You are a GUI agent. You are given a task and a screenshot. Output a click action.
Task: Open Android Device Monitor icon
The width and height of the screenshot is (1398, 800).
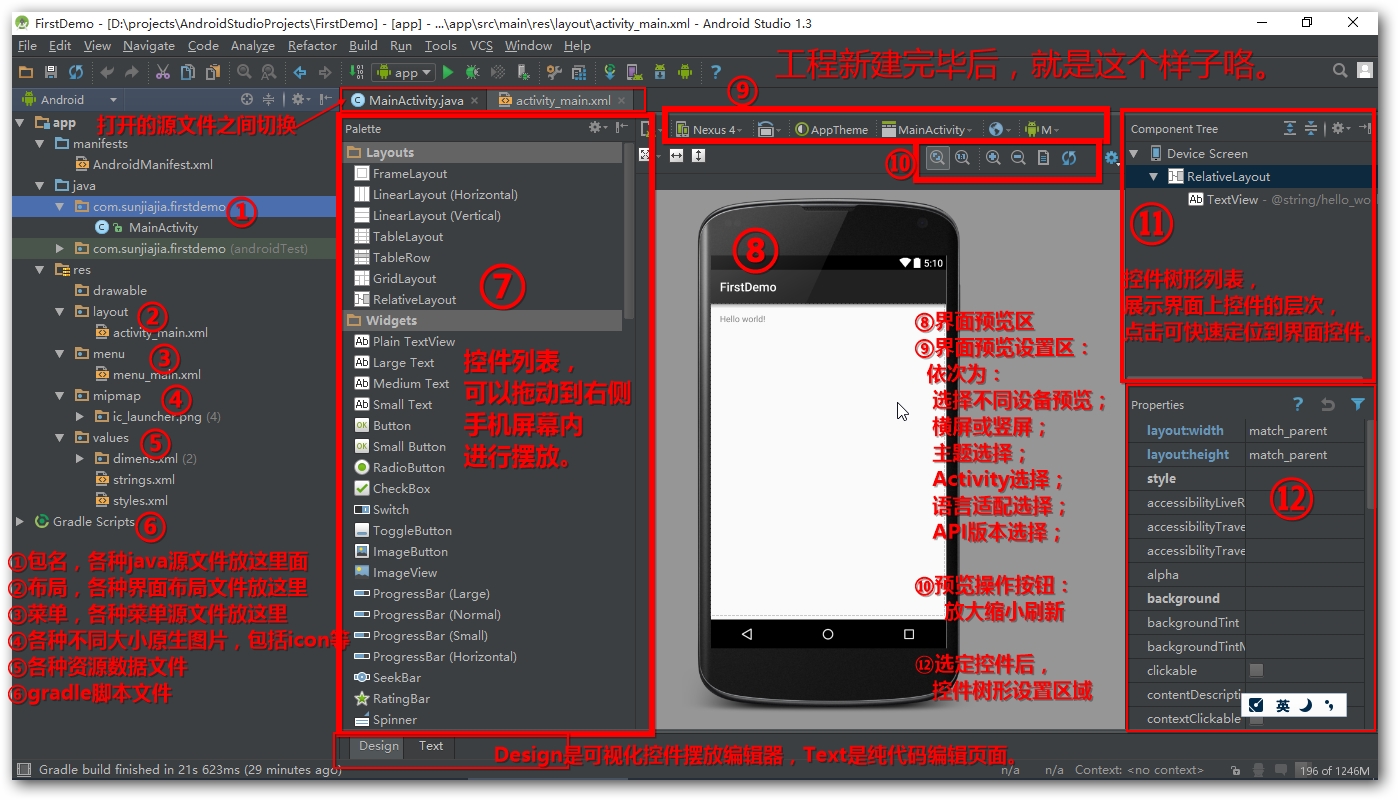click(x=685, y=72)
